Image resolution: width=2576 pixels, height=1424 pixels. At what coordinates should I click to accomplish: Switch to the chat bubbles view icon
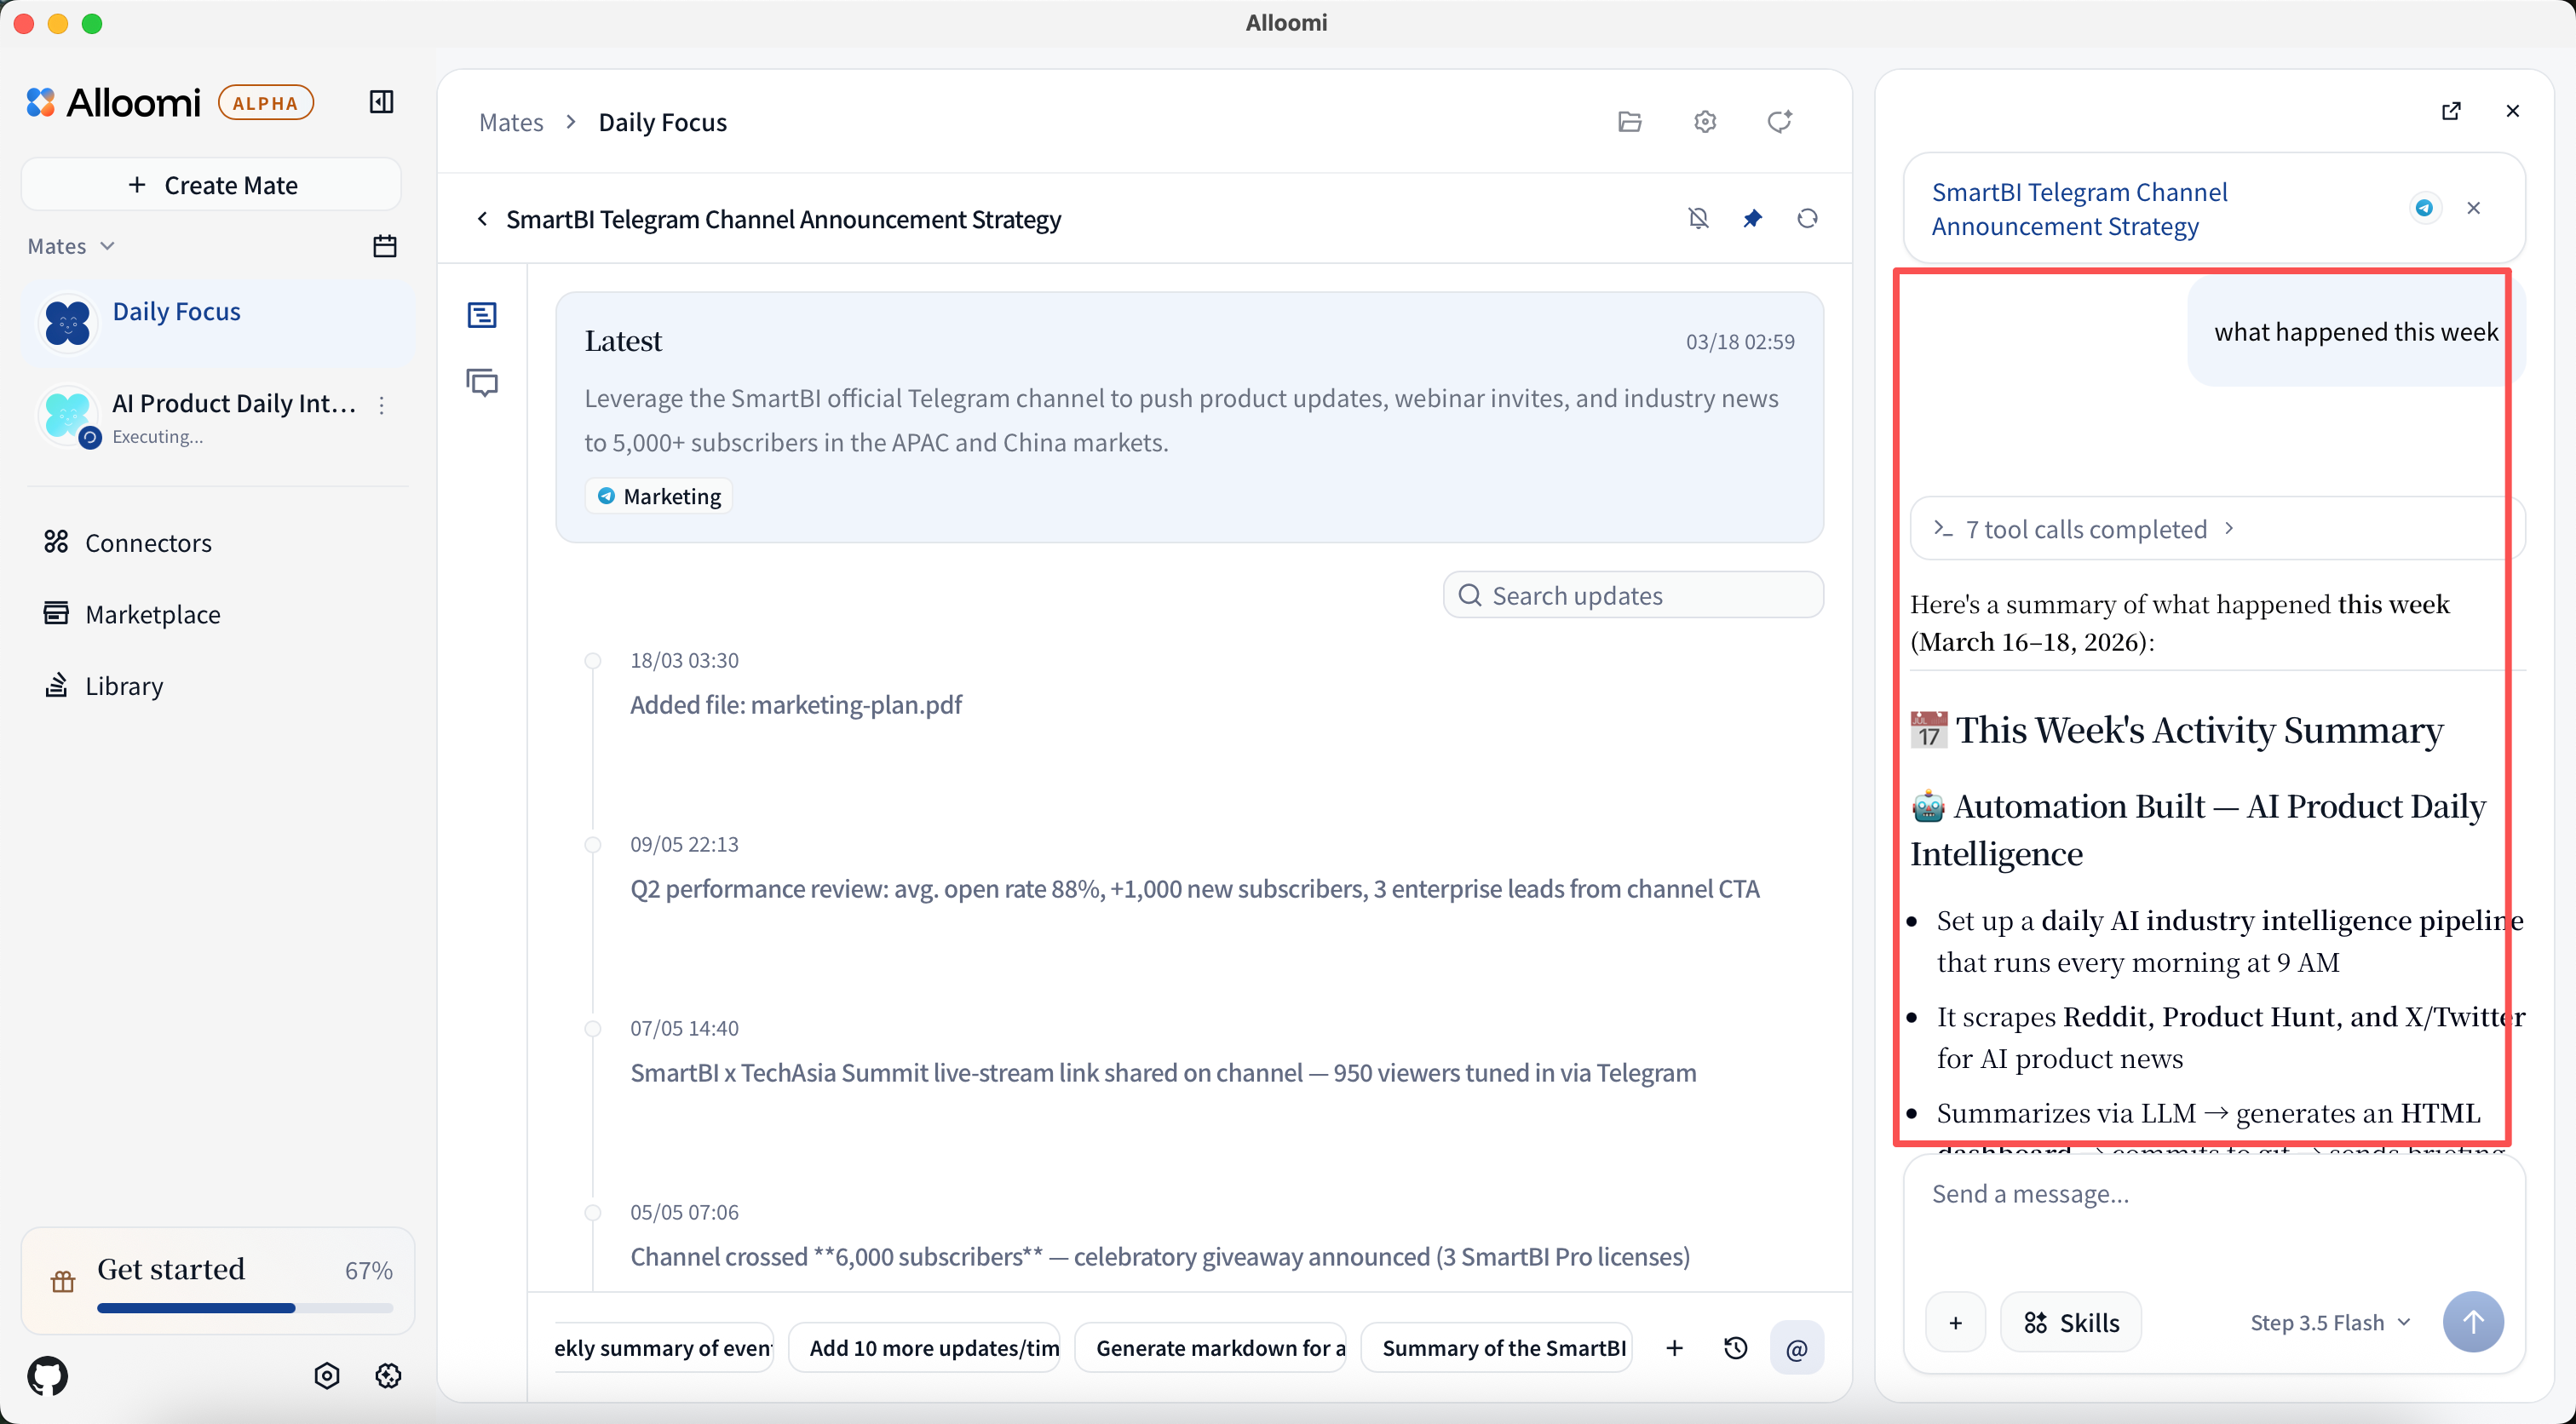click(482, 383)
